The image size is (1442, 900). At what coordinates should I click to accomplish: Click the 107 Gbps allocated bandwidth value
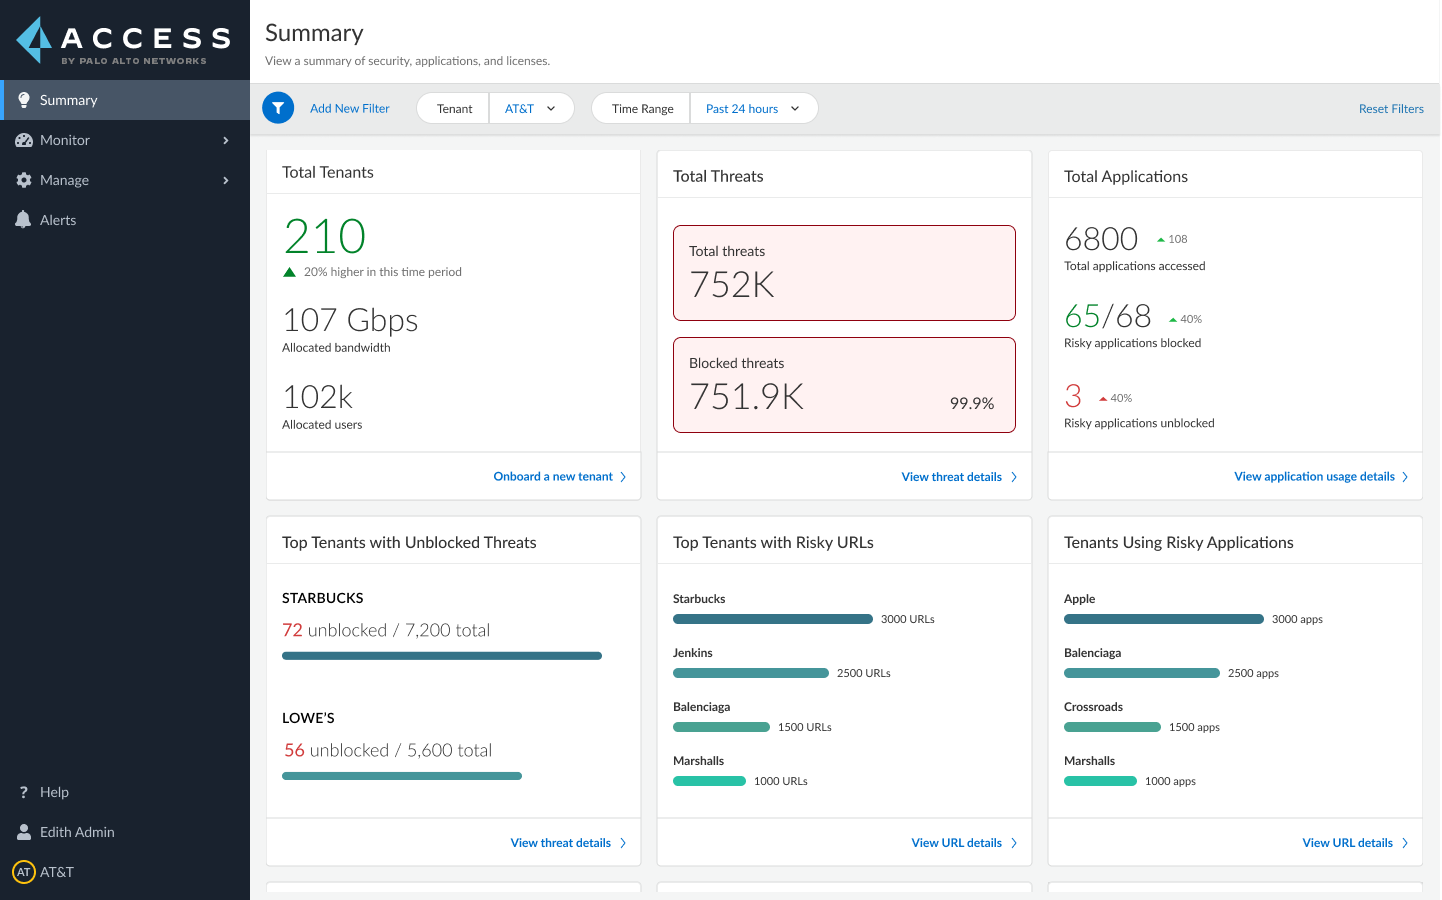tap(350, 320)
